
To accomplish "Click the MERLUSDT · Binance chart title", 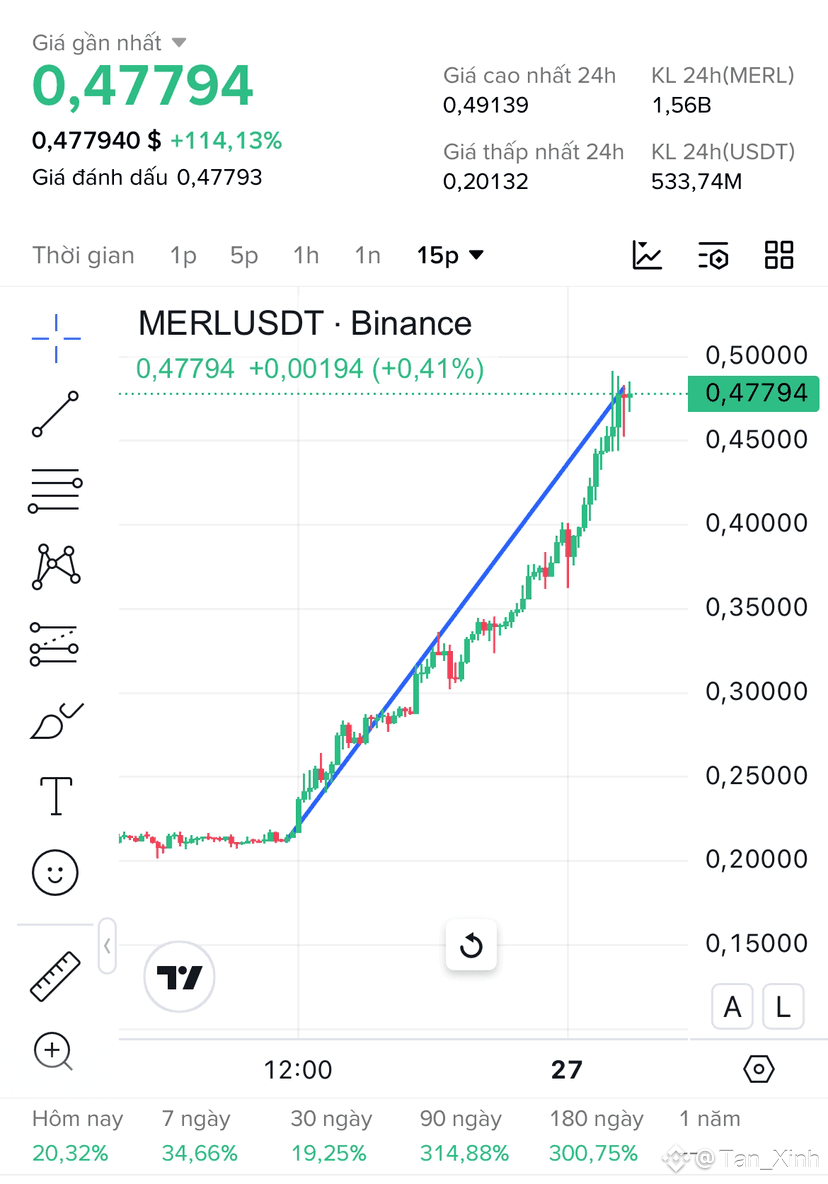I will click(x=305, y=323).
